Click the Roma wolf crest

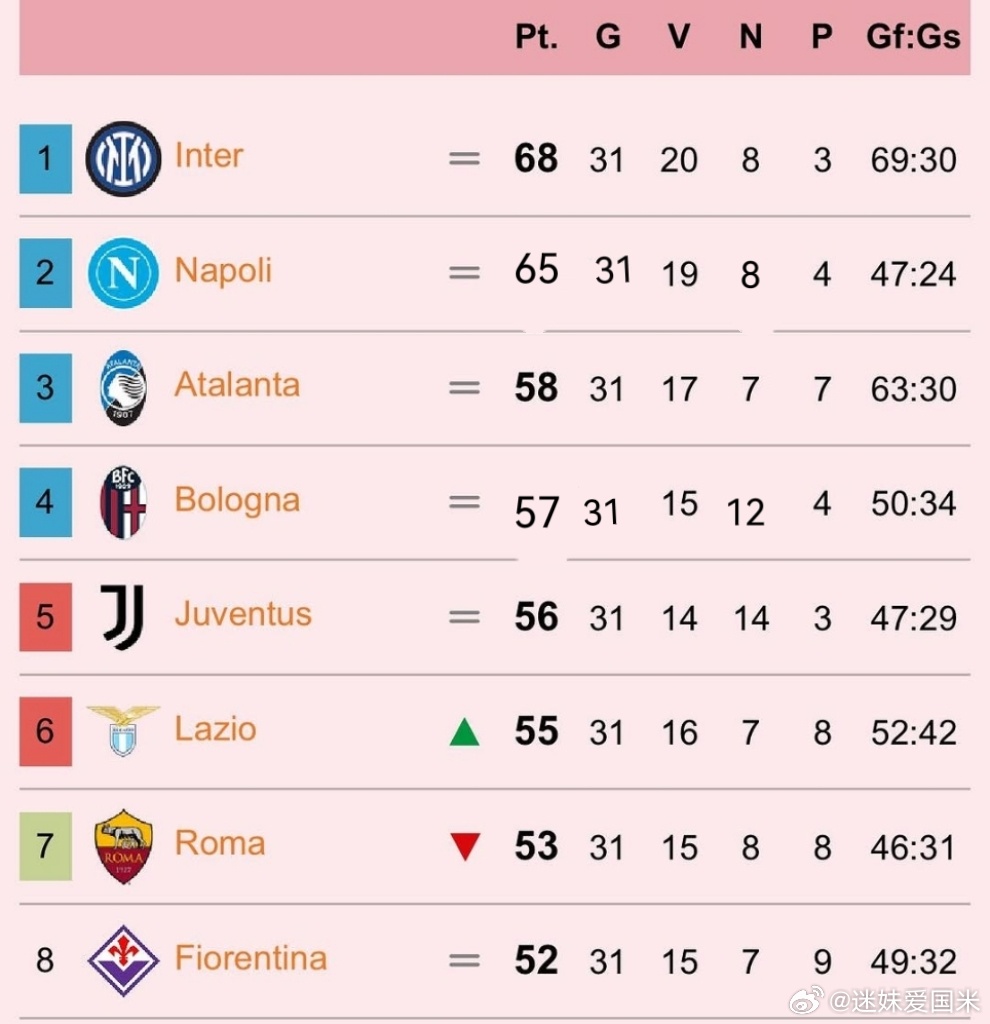tap(123, 846)
